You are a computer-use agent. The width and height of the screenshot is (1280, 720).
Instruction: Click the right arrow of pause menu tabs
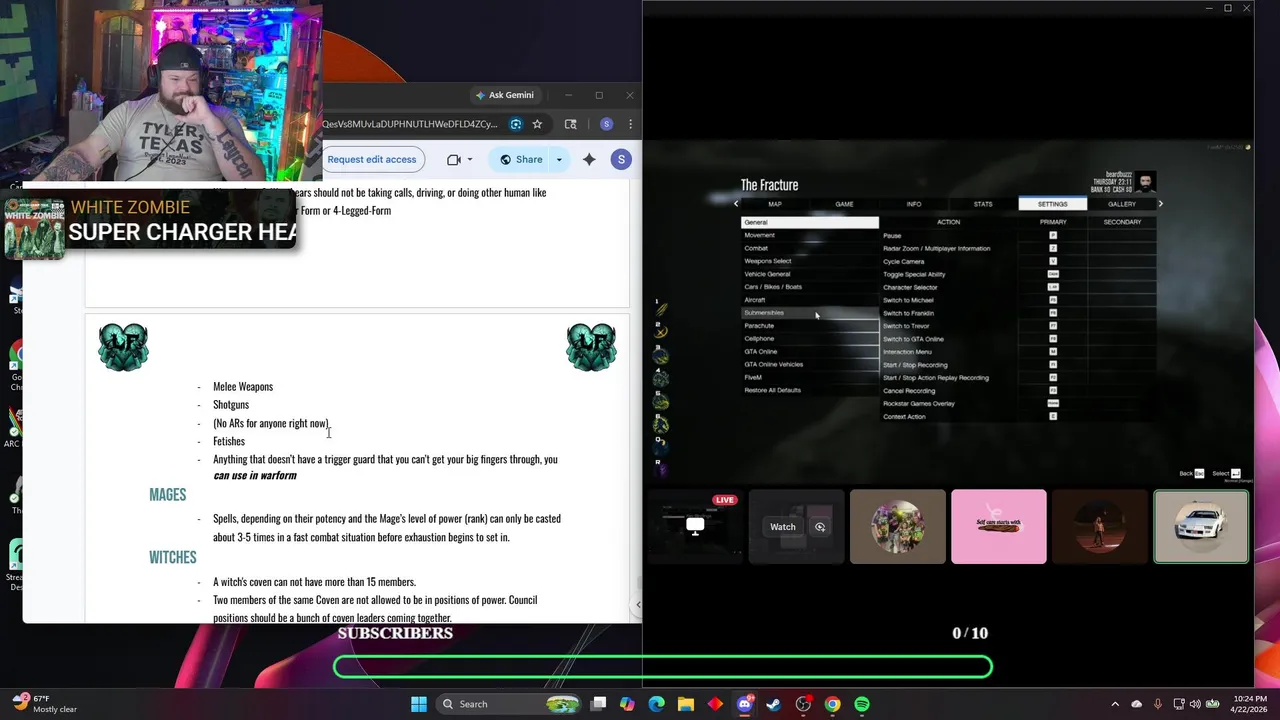pyautogui.click(x=1160, y=204)
